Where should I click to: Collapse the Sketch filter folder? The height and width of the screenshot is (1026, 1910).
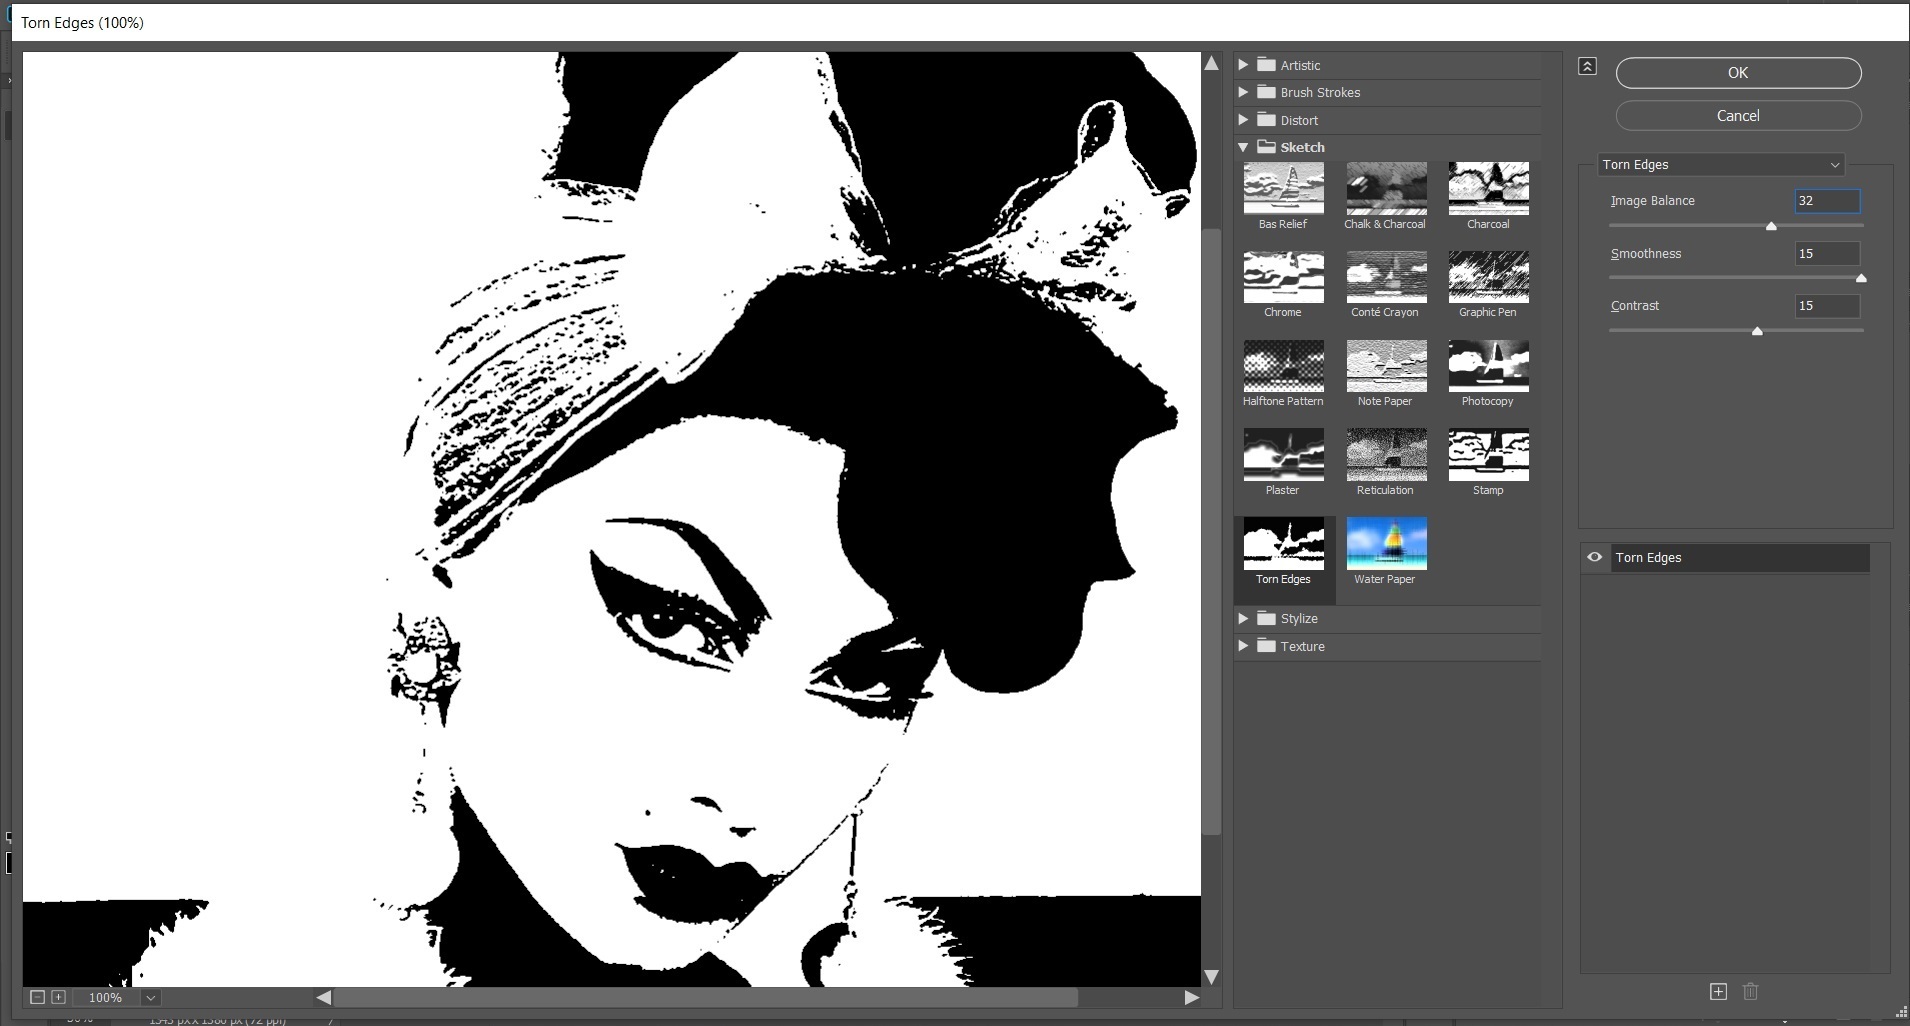(x=1243, y=147)
